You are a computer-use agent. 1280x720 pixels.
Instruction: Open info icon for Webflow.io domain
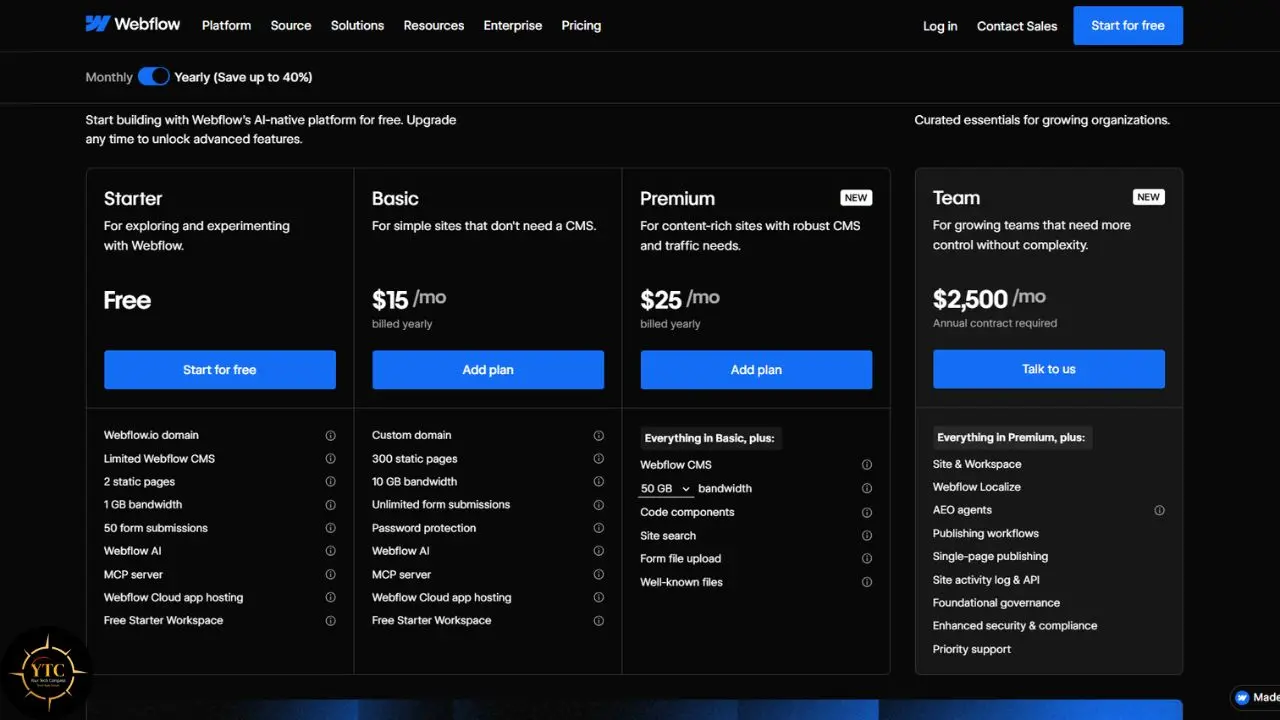pyautogui.click(x=330, y=436)
